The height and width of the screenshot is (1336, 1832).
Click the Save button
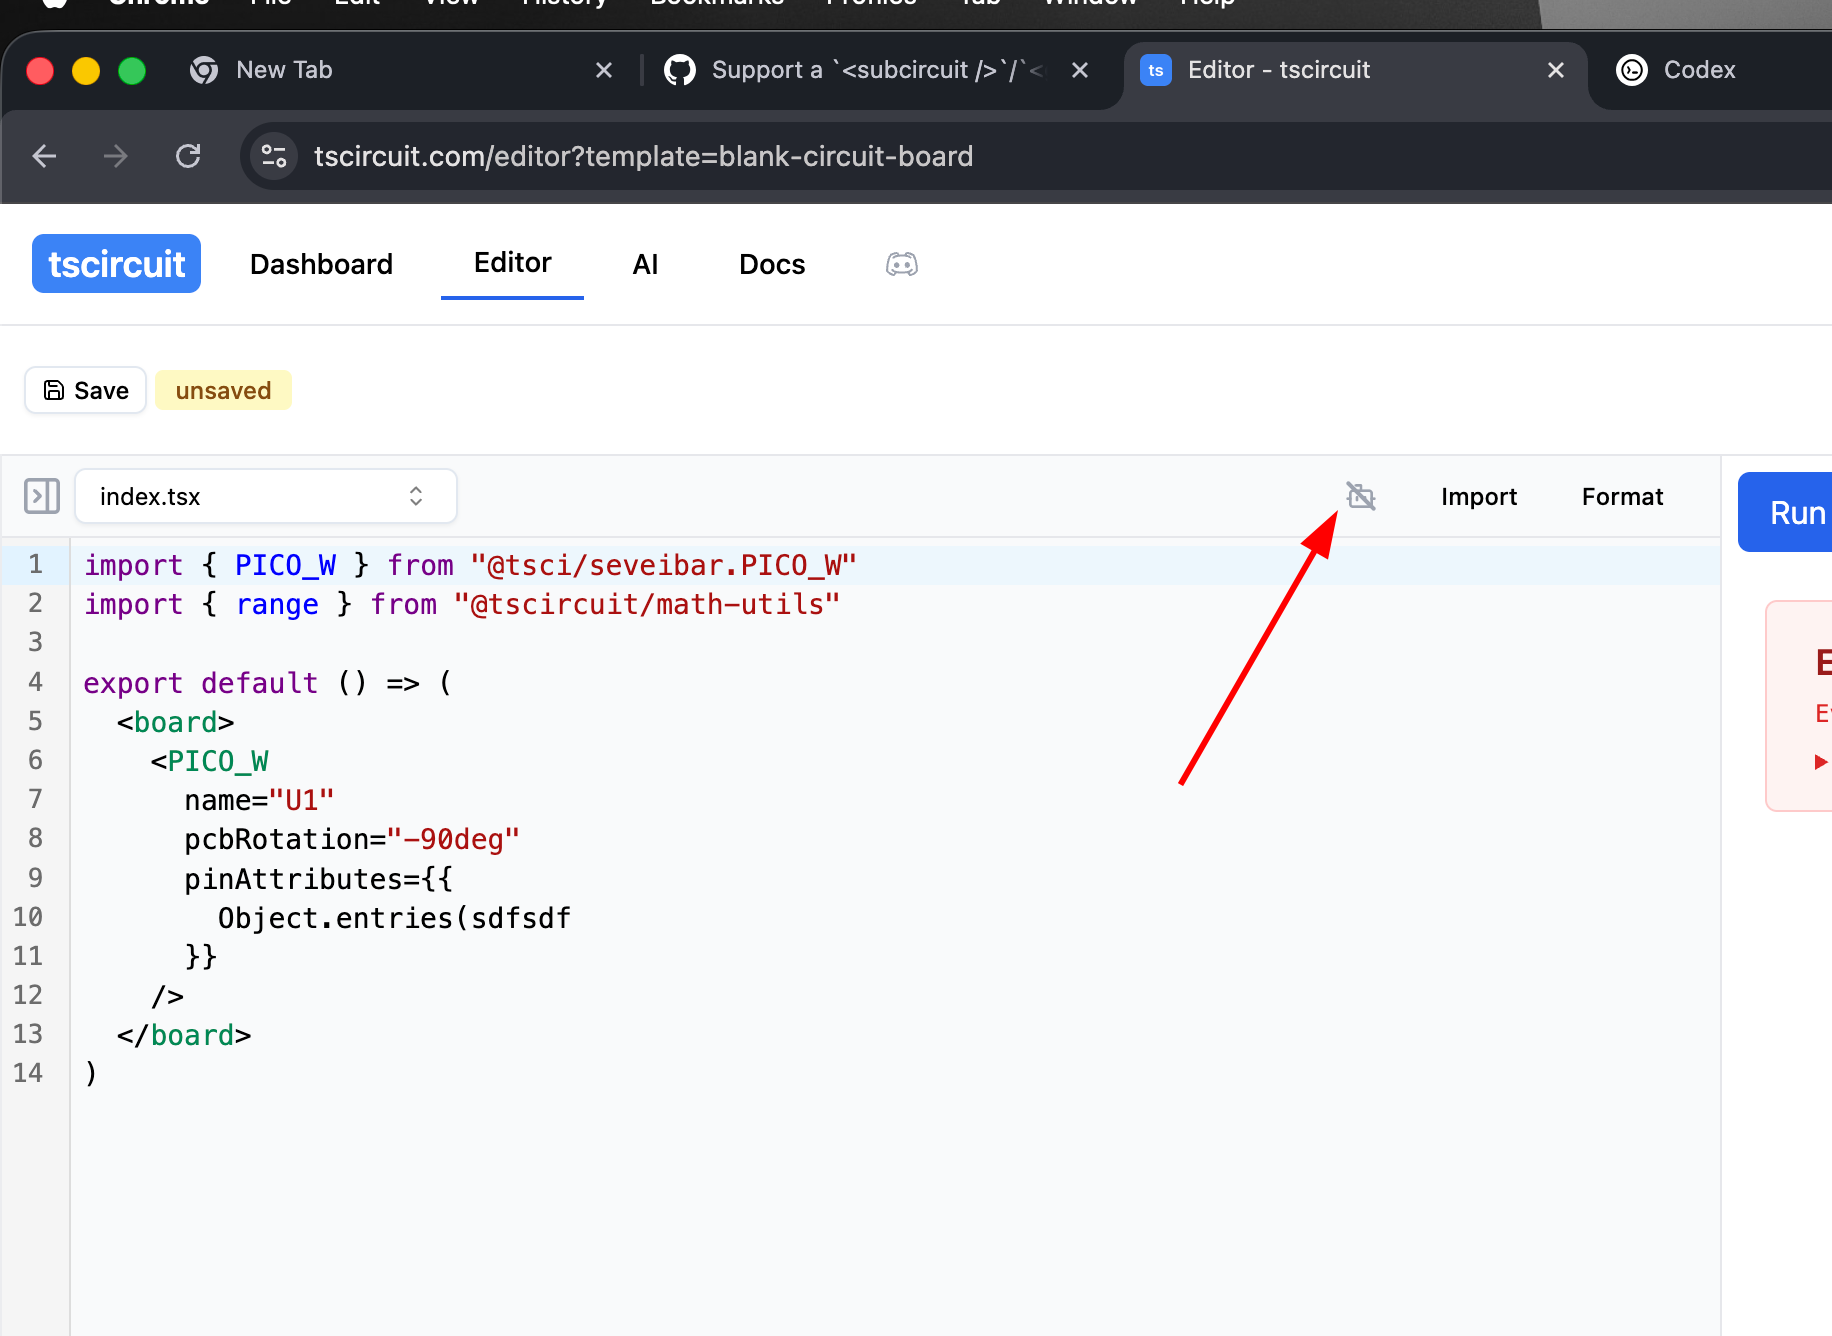86,390
